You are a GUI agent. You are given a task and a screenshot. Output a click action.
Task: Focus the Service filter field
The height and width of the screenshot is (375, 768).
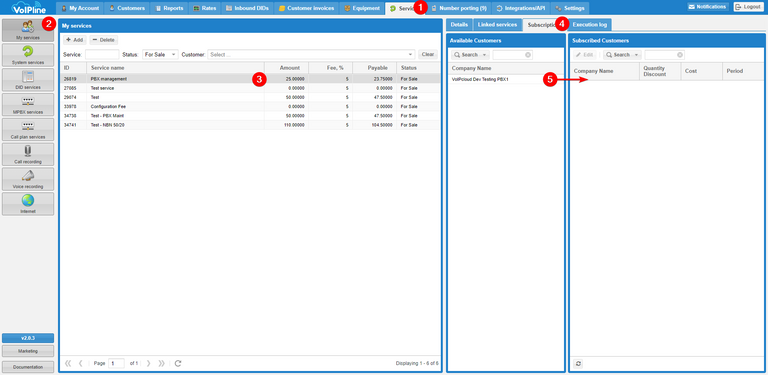[x=102, y=55]
